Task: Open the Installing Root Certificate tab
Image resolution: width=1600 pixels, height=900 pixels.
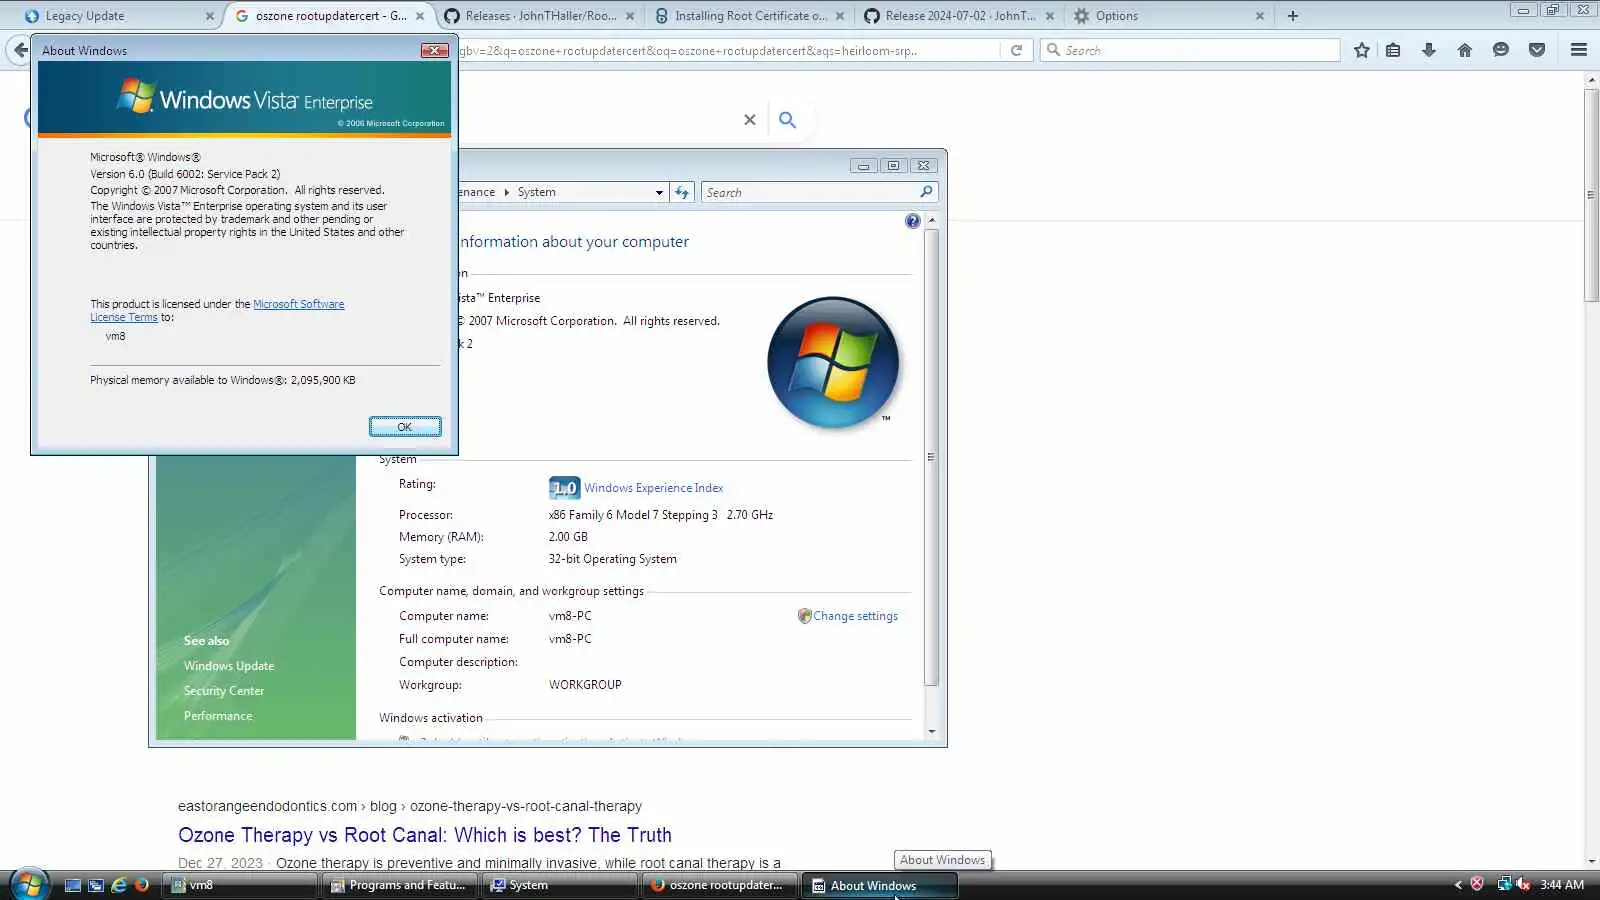Action: click(x=750, y=16)
